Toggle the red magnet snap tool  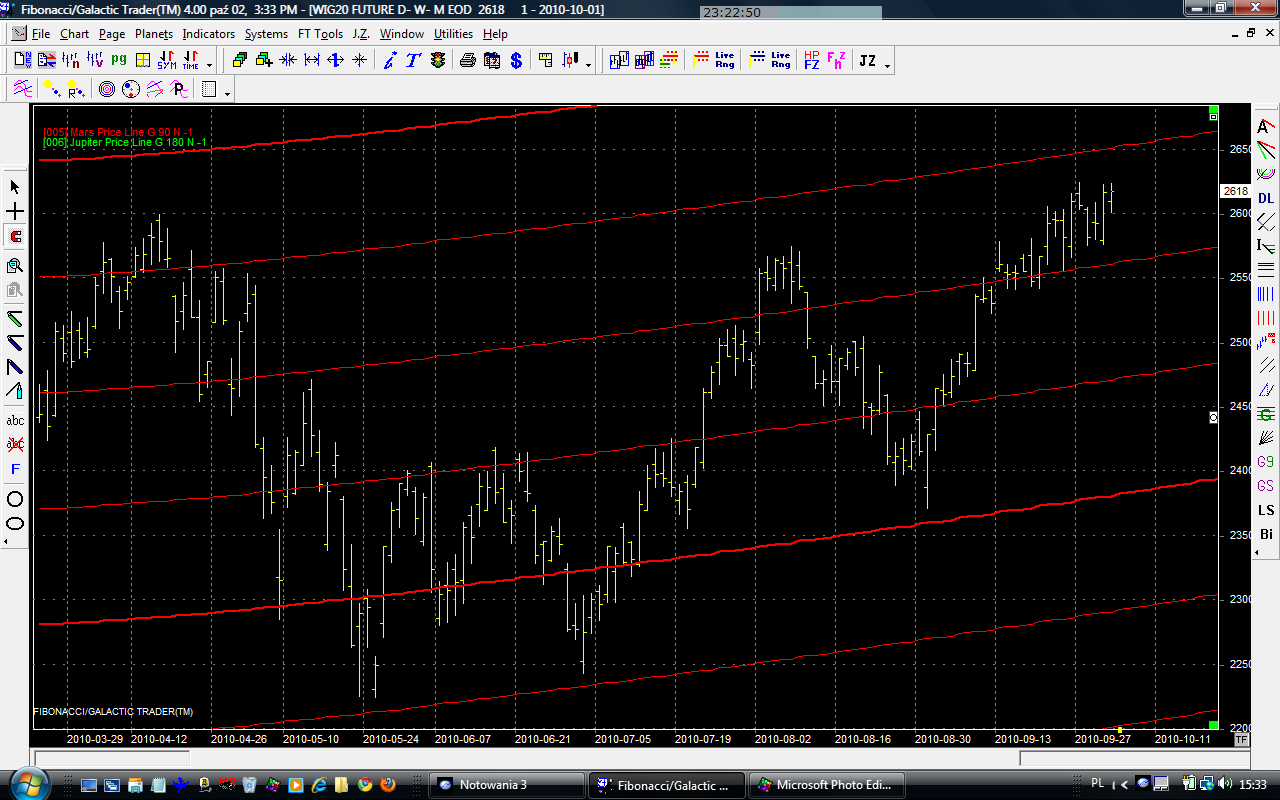click(x=15, y=237)
